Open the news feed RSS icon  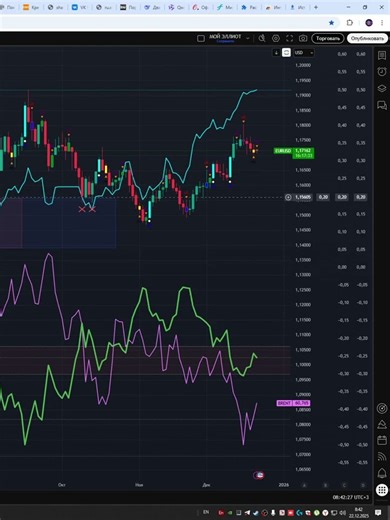coord(382,456)
